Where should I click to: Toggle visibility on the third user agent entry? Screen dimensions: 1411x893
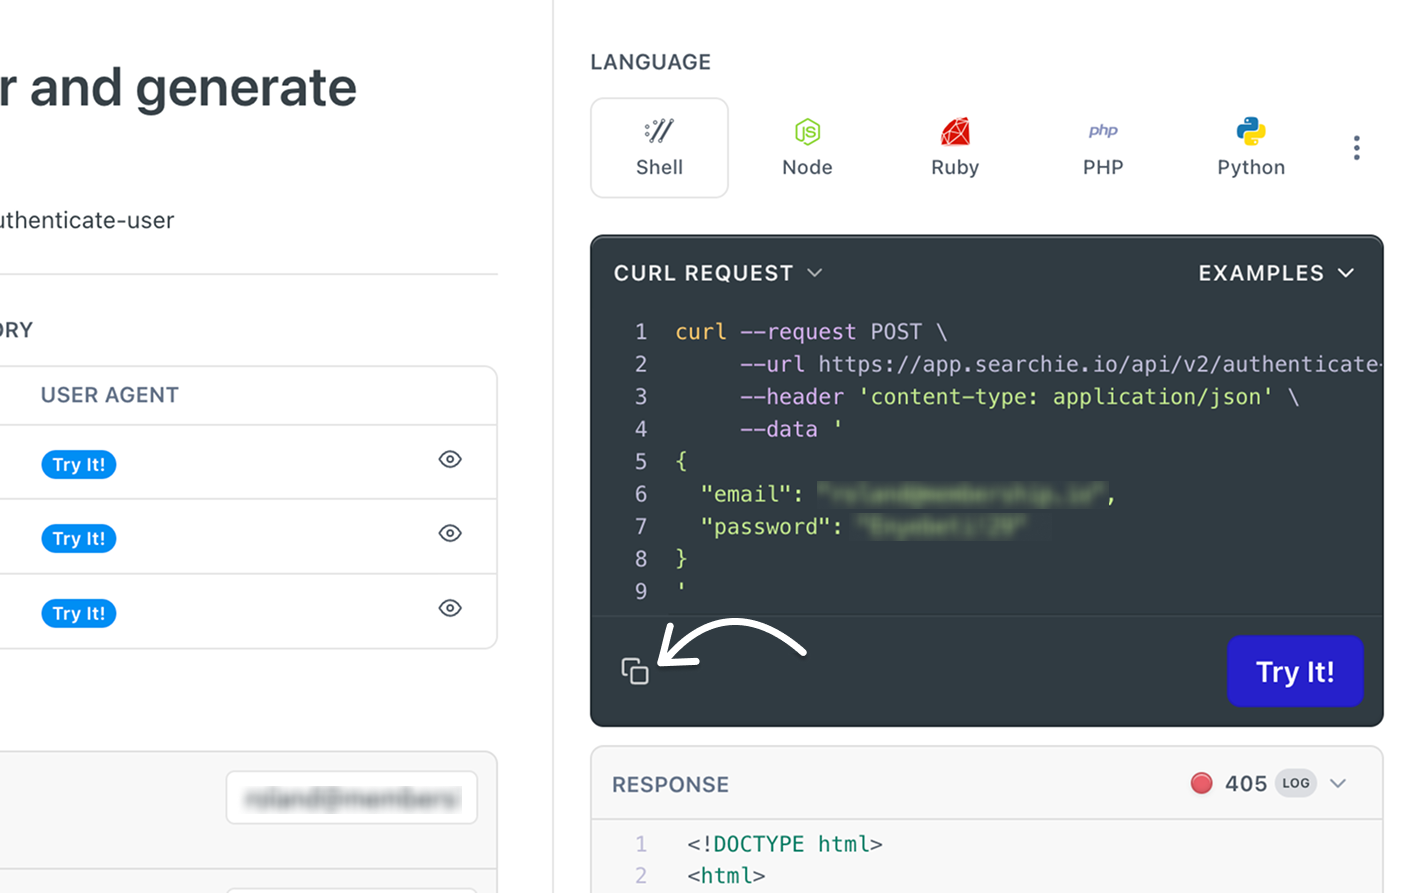click(450, 607)
